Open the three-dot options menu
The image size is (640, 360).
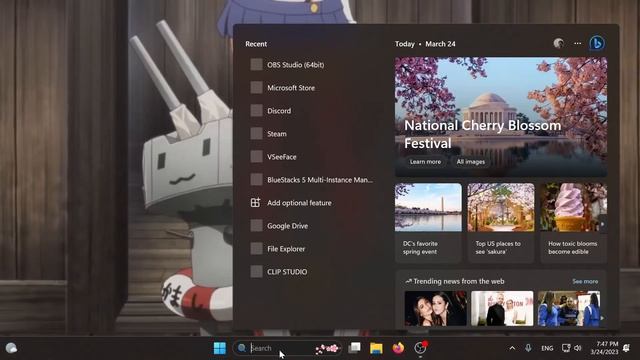578,43
